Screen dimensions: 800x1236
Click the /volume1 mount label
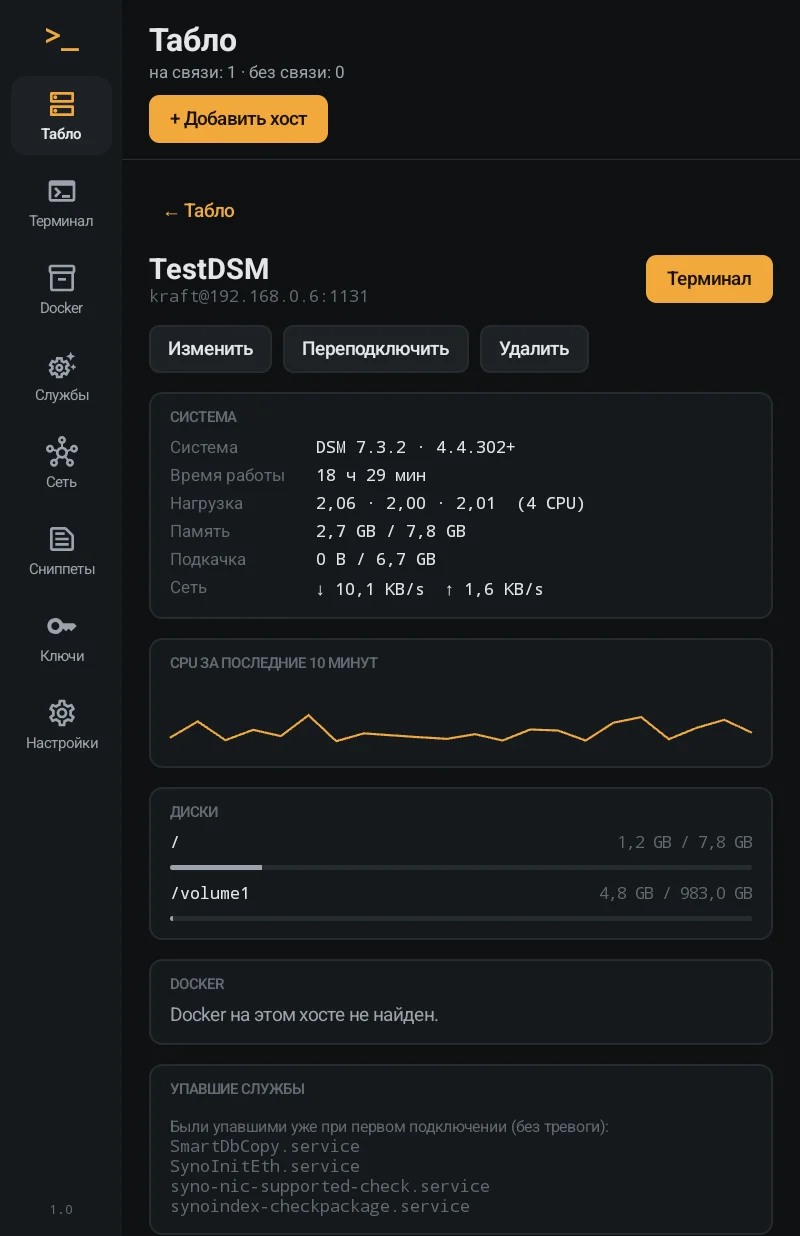210,893
